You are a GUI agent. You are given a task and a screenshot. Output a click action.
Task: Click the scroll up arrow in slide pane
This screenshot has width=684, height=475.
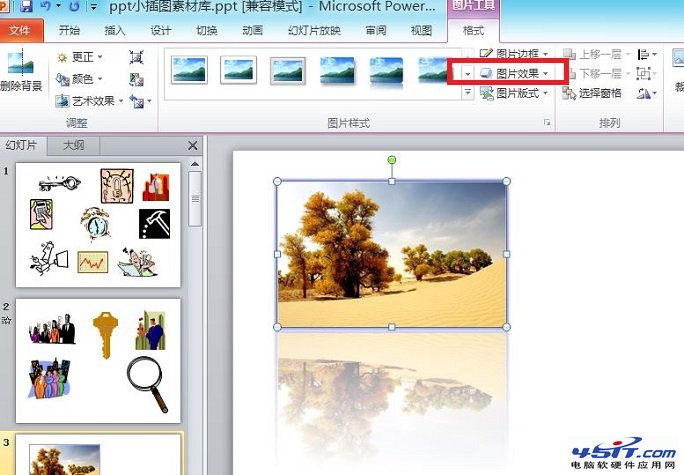pyautogui.click(x=195, y=164)
